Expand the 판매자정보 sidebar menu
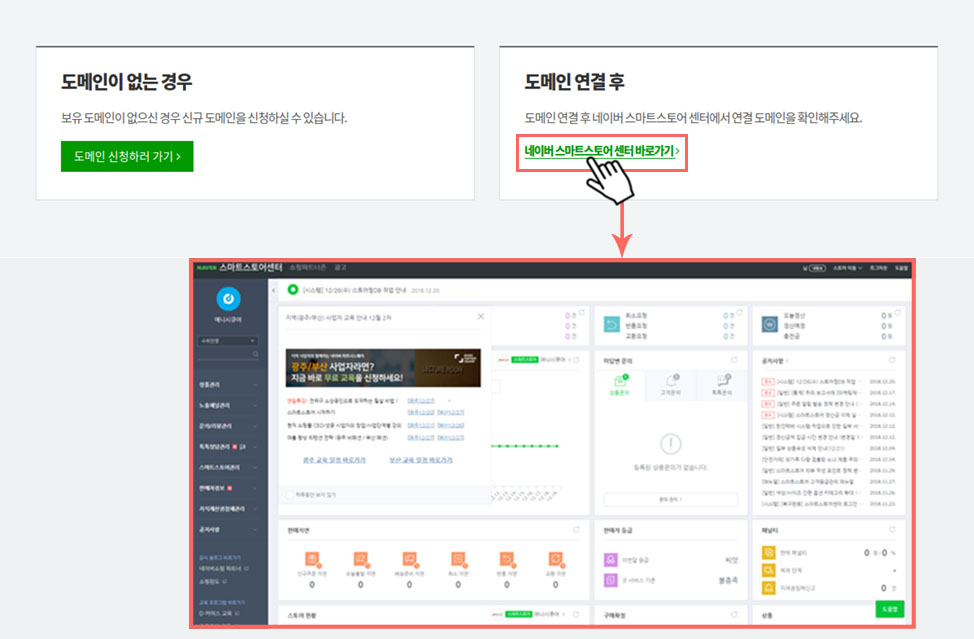This screenshot has height=639, width=974. (x=227, y=488)
